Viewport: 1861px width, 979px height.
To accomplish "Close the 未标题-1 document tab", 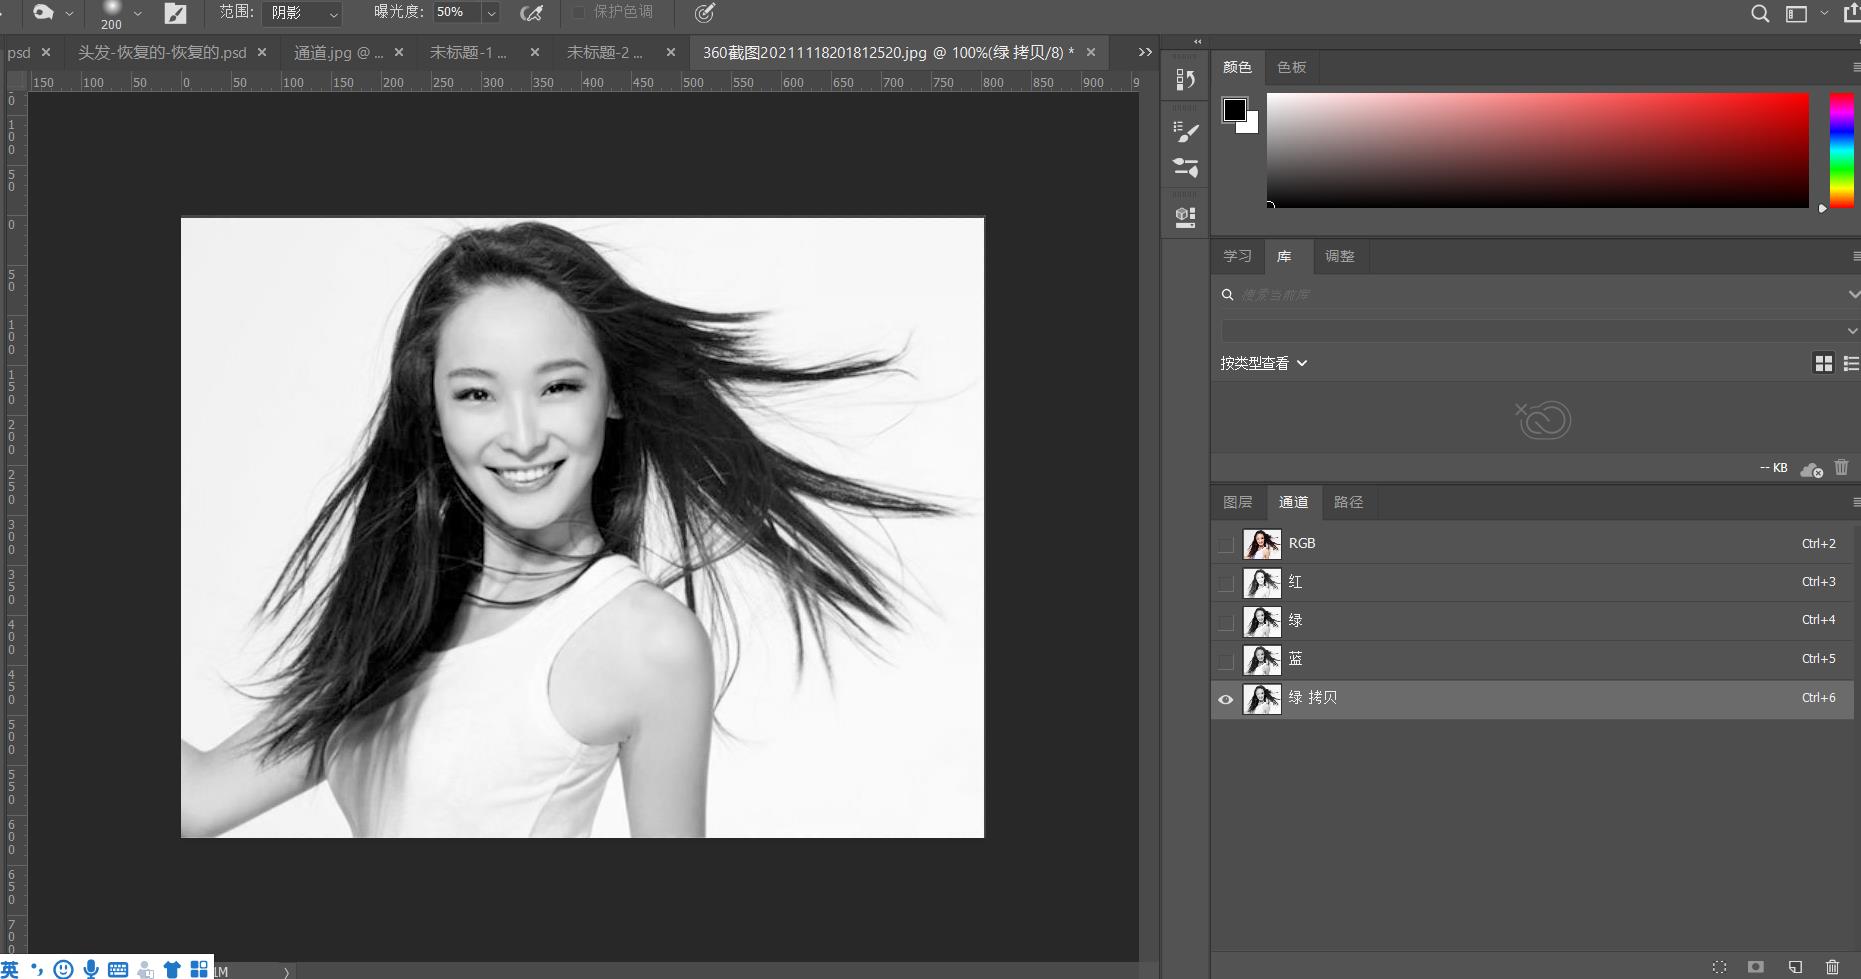I will point(535,52).
